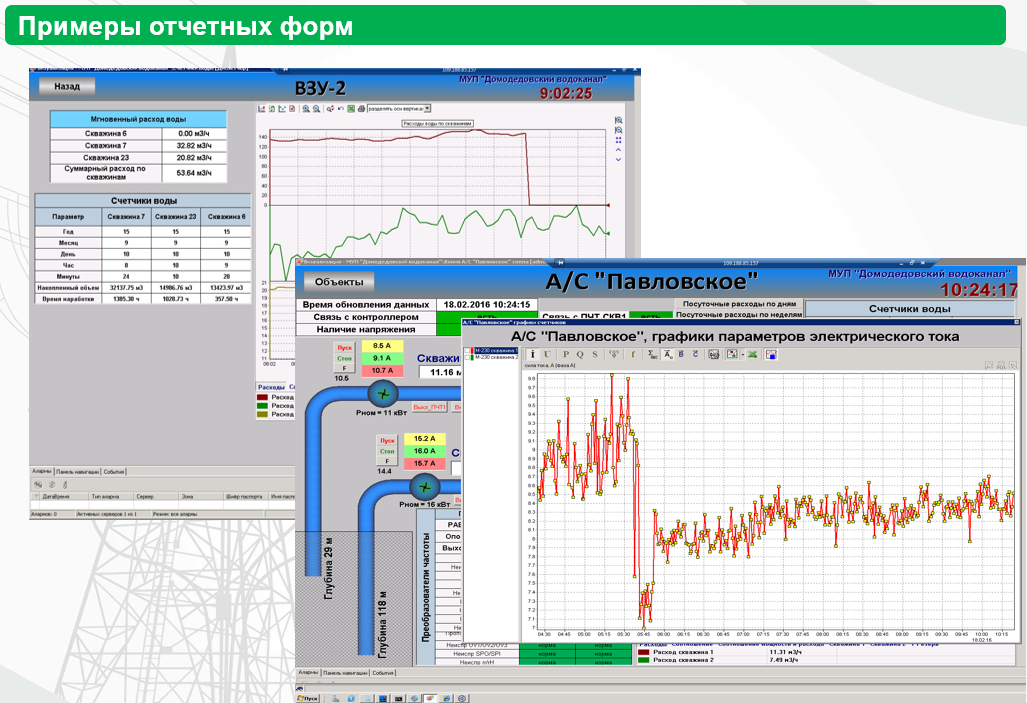
Task: Click red swatch of Расход скважина 1
Action: click(643, 652)
